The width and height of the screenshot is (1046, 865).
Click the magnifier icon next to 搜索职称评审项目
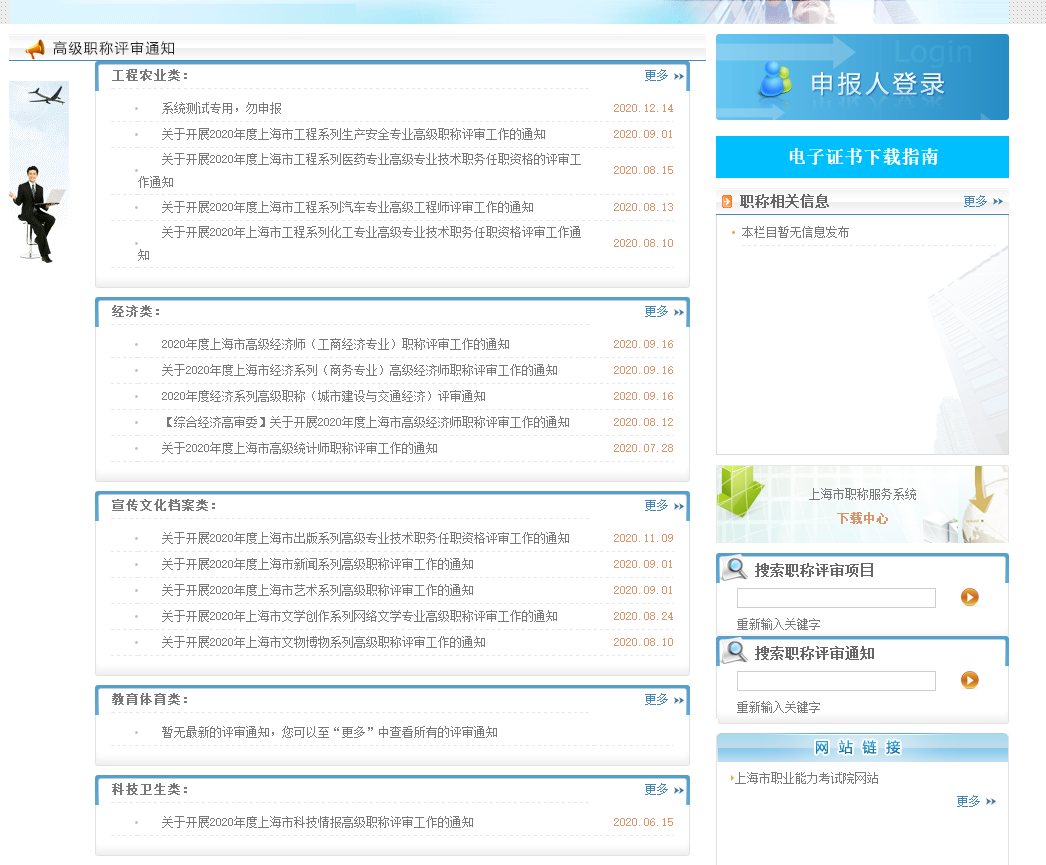734,569
